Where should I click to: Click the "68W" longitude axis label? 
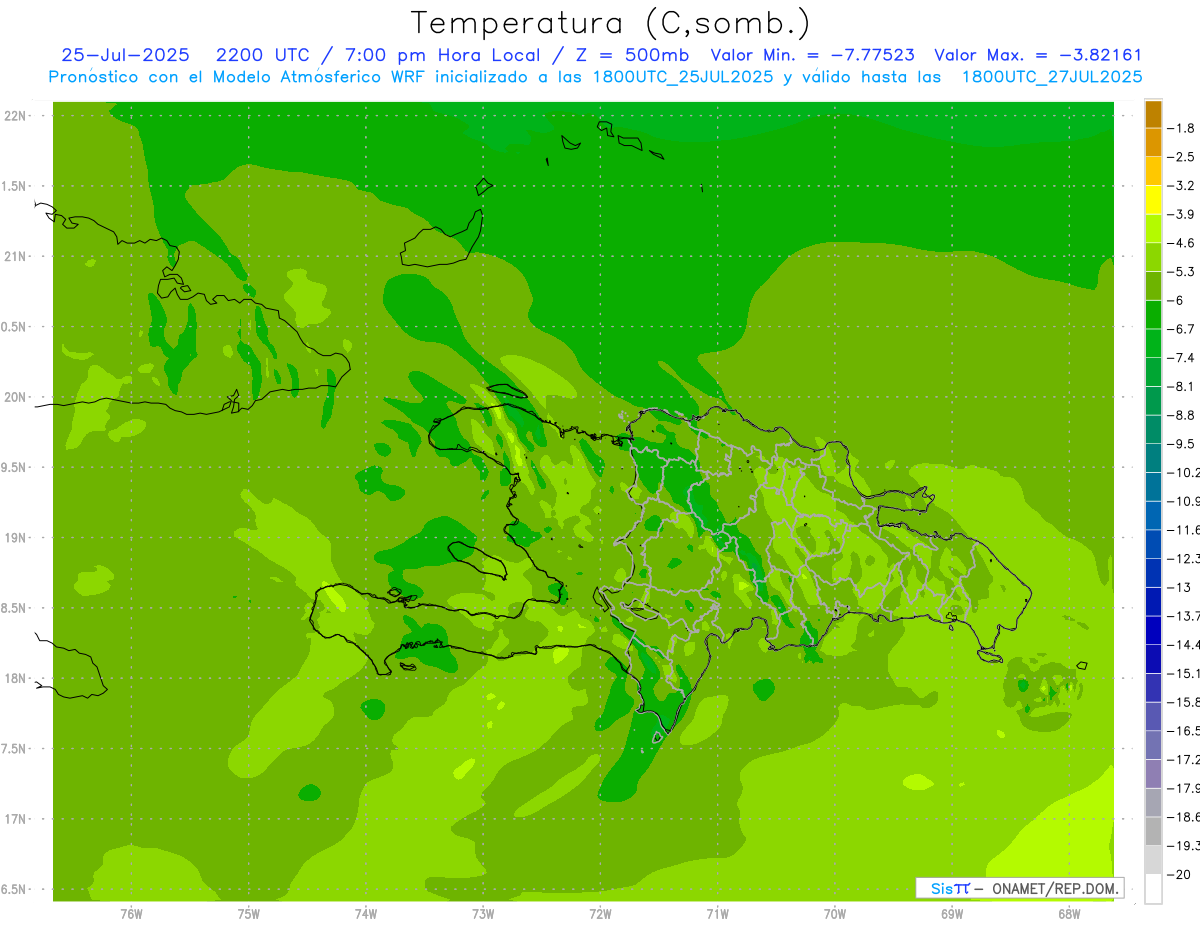[x=1069, y=913]
